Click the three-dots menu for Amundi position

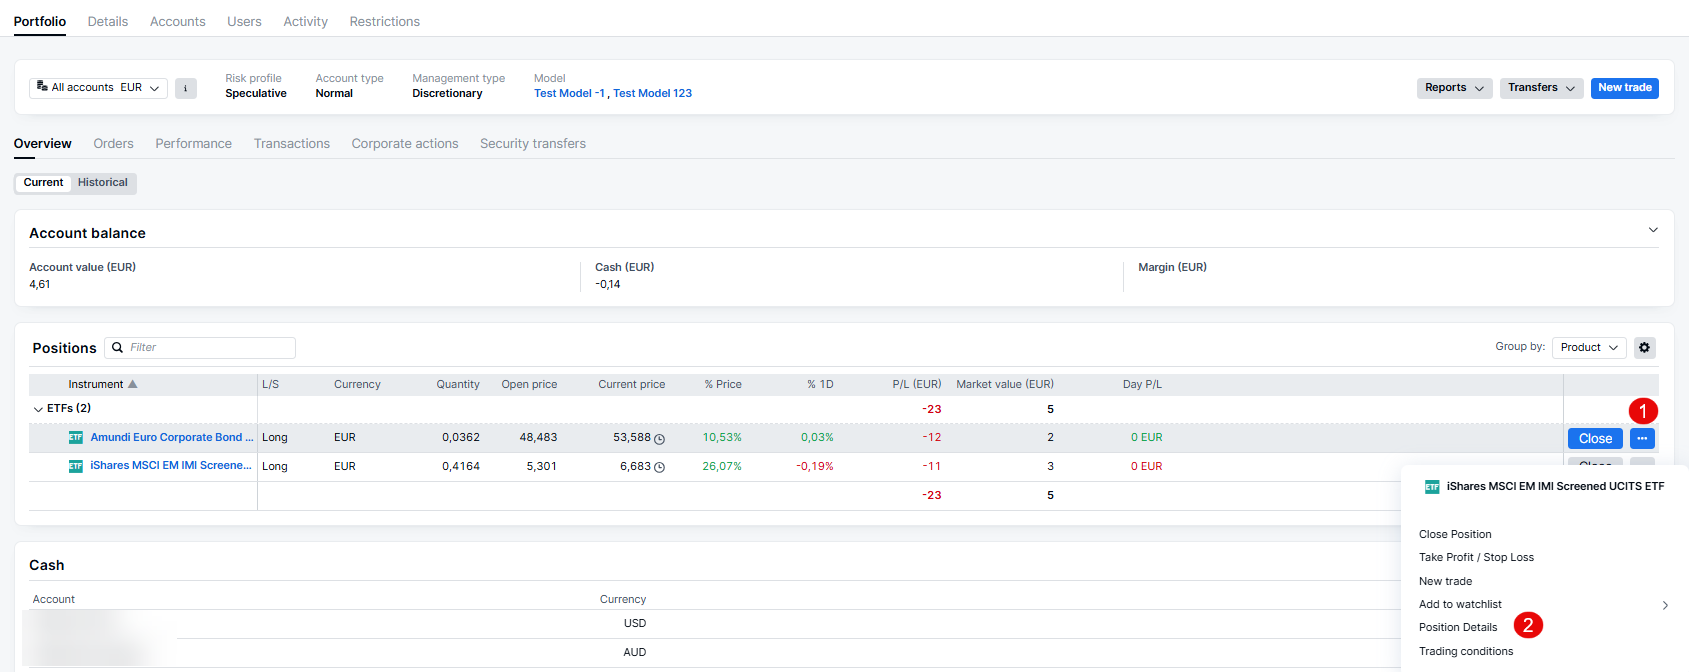(x=1642, y=438)
